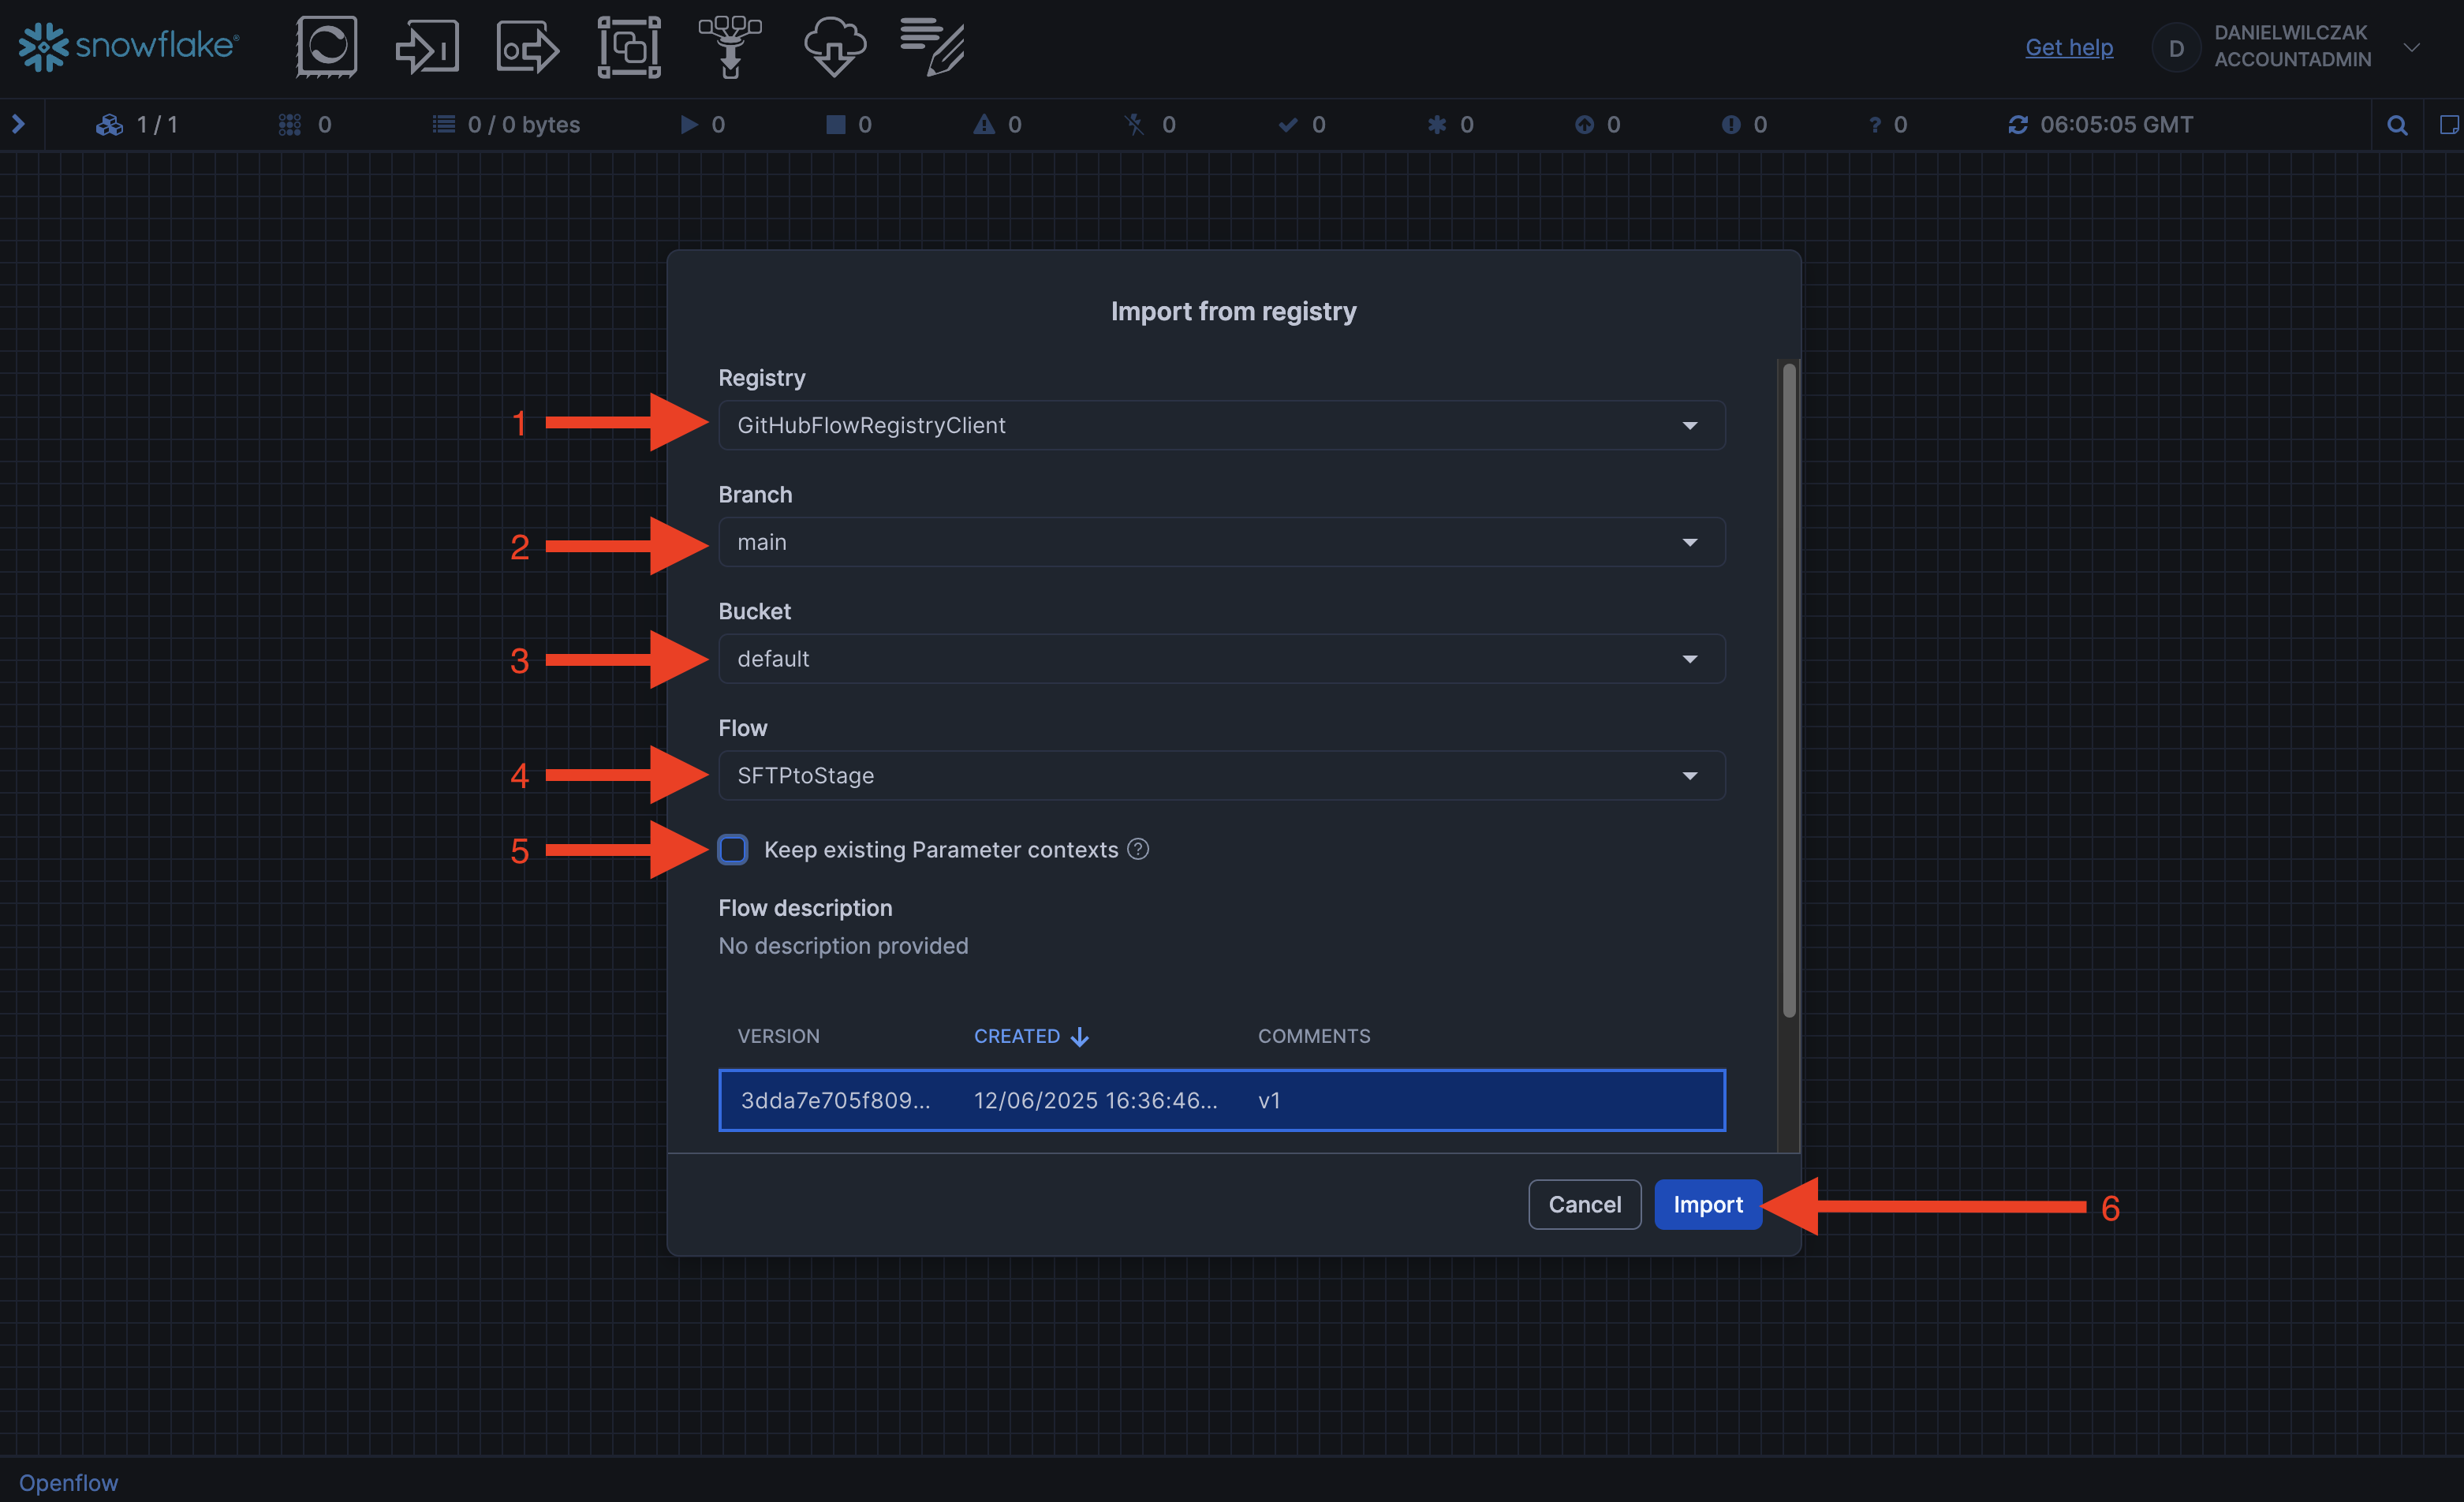Image resolution: width=2464 pixels, height=1502 pixels.
Task: Expand the Branch dropdown showing main
Action: click(1221, 542)
